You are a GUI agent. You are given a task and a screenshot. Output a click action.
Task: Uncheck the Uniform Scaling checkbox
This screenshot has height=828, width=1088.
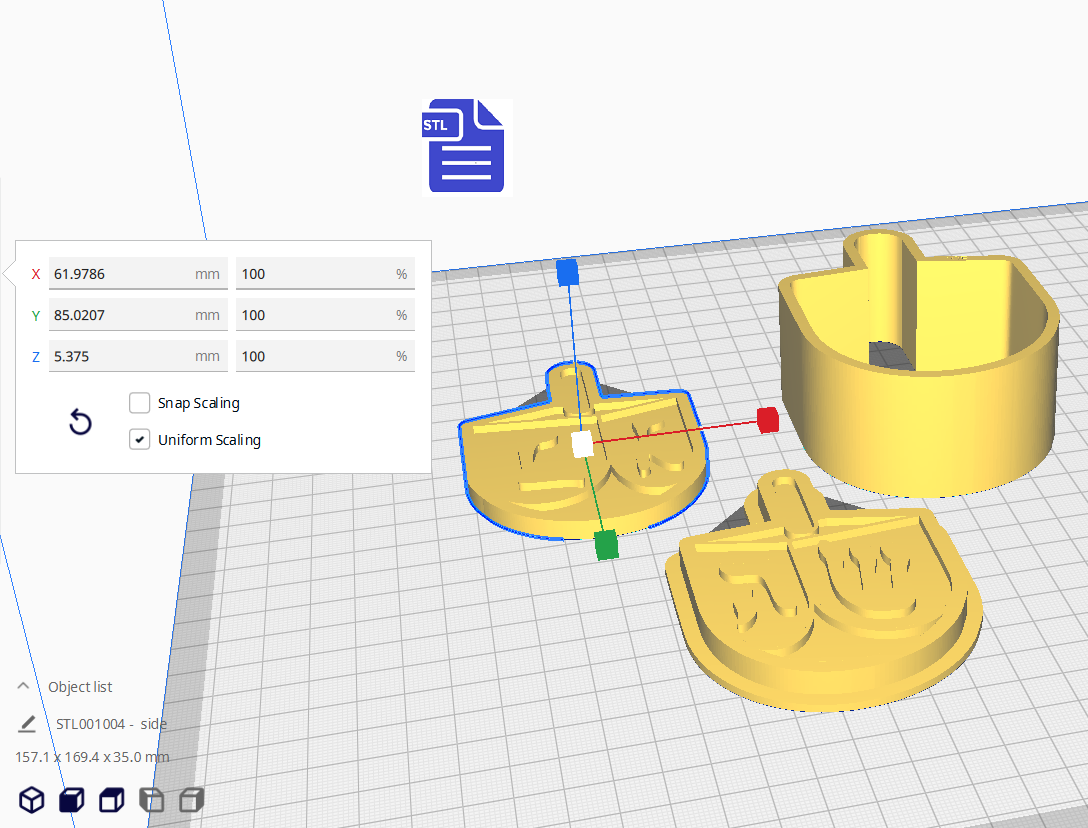coord(140,440)
